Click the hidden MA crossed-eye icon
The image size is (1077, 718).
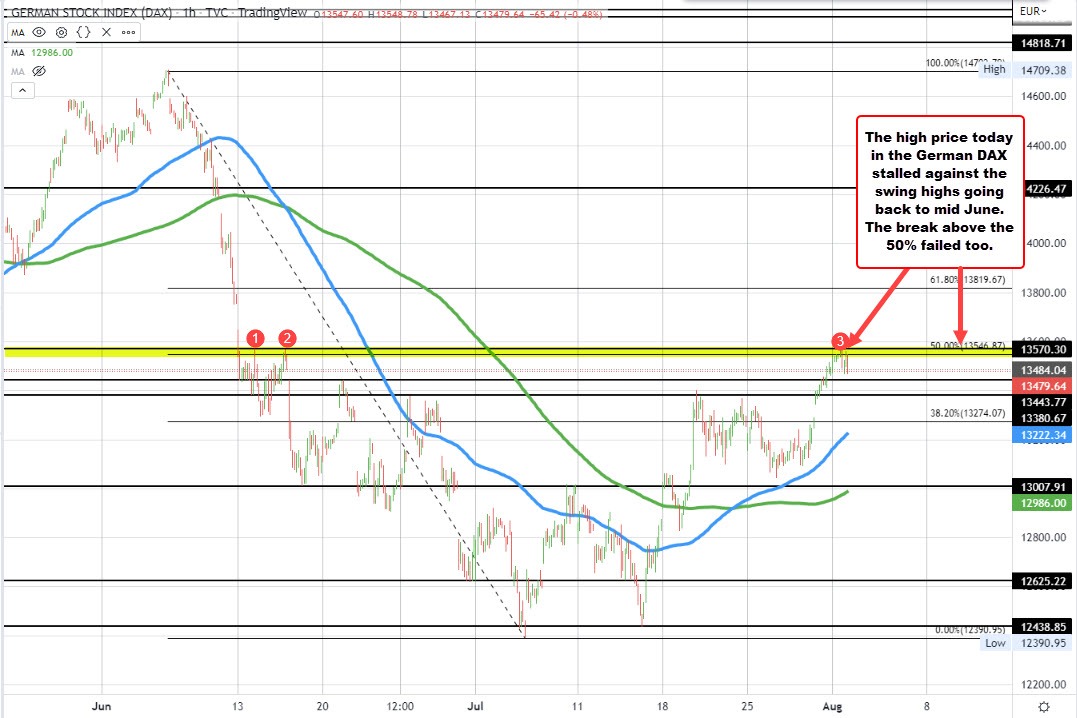(x=38, y=71)
